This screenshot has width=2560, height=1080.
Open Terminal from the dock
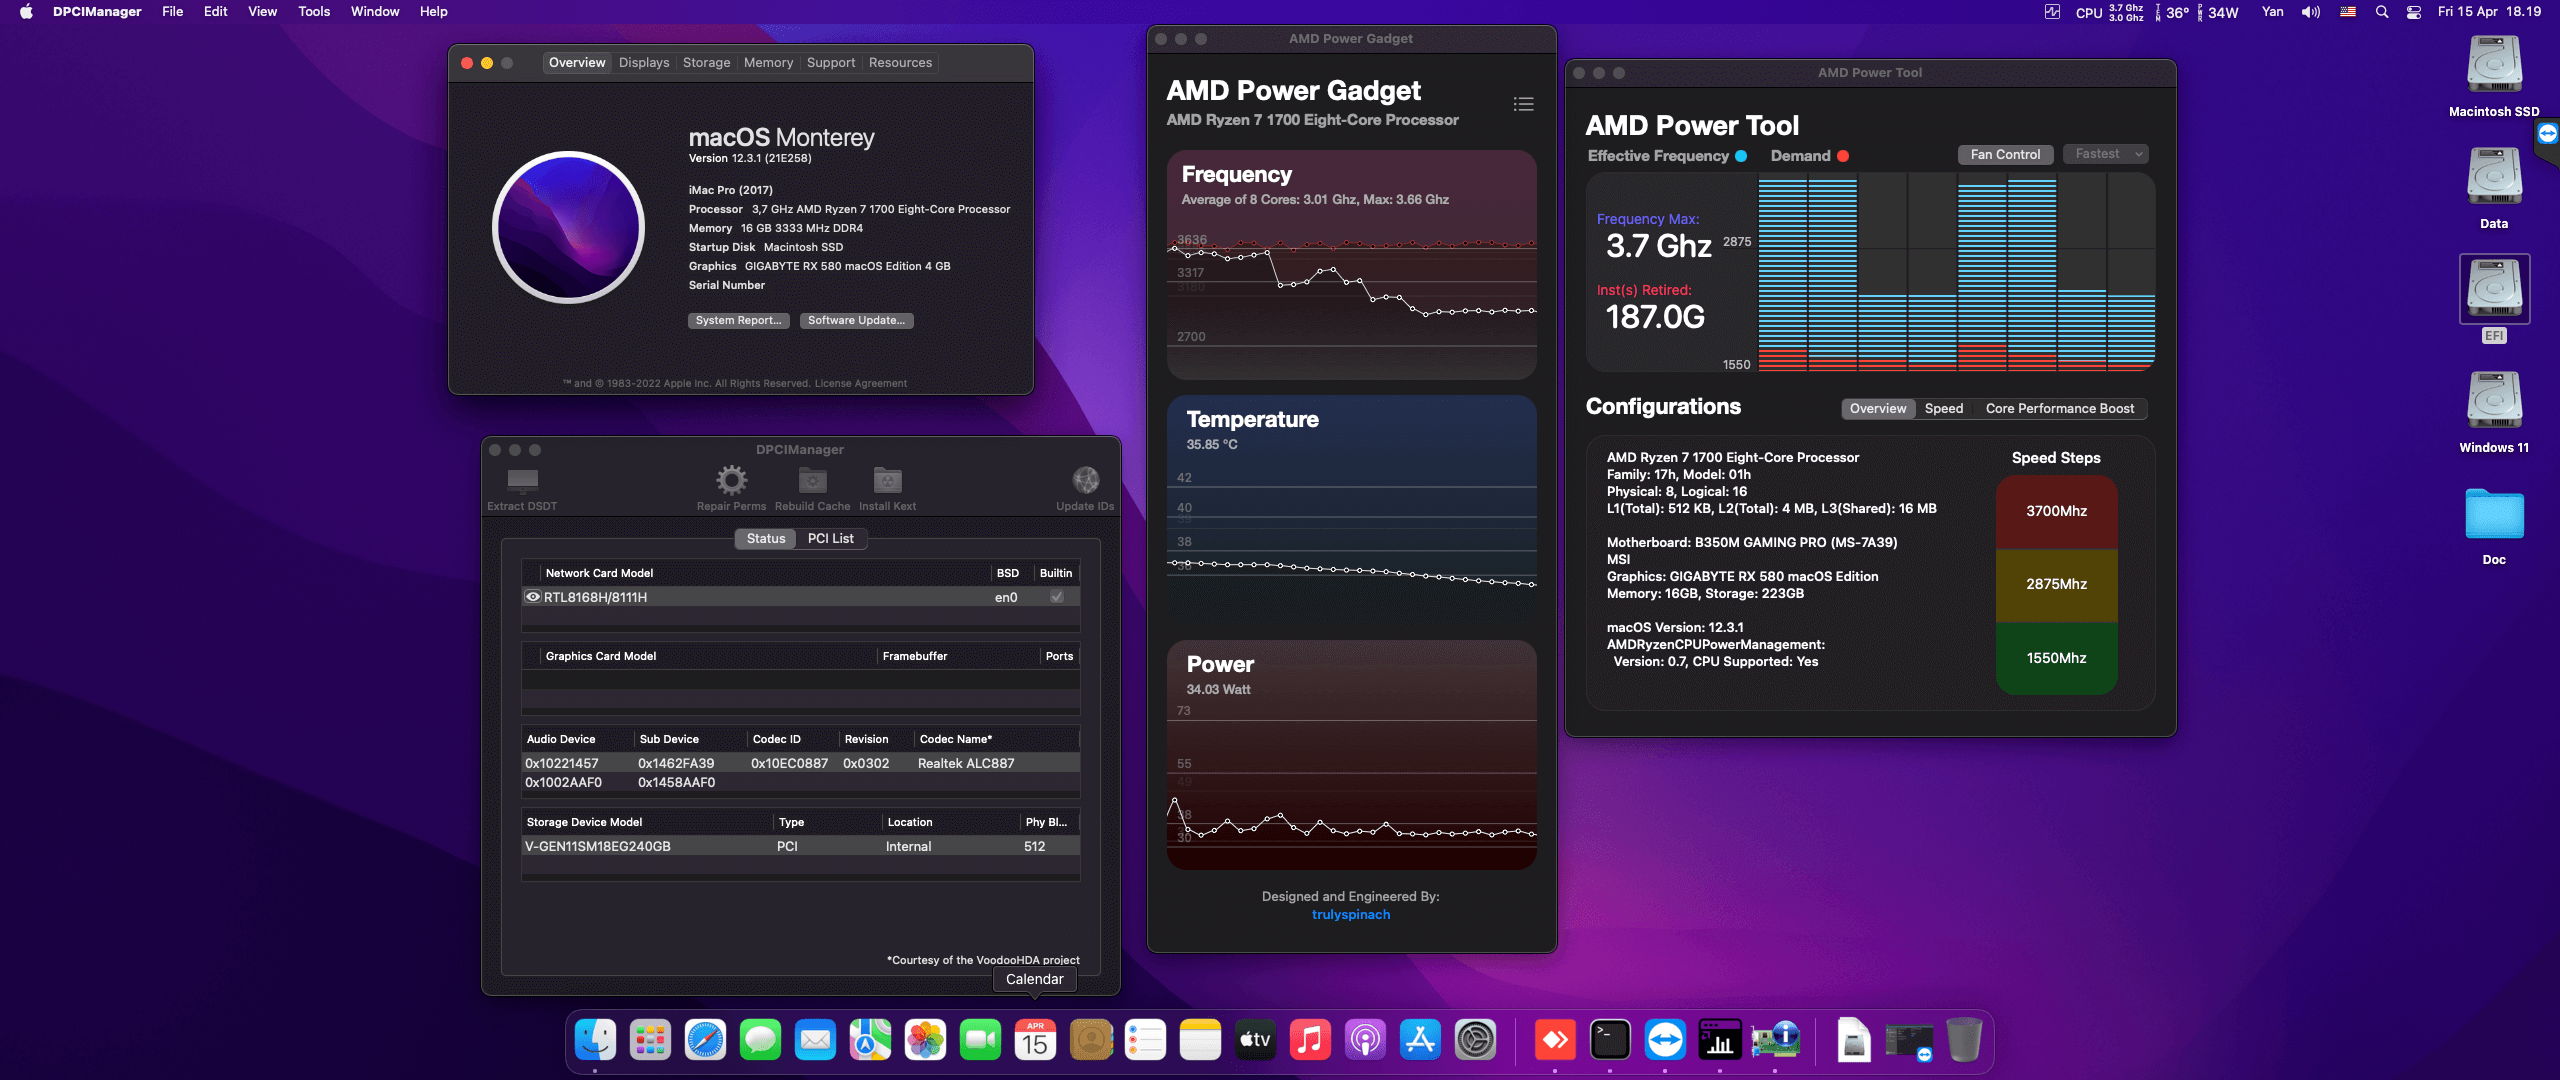pyautogui.click(x=1610, y=1041)
